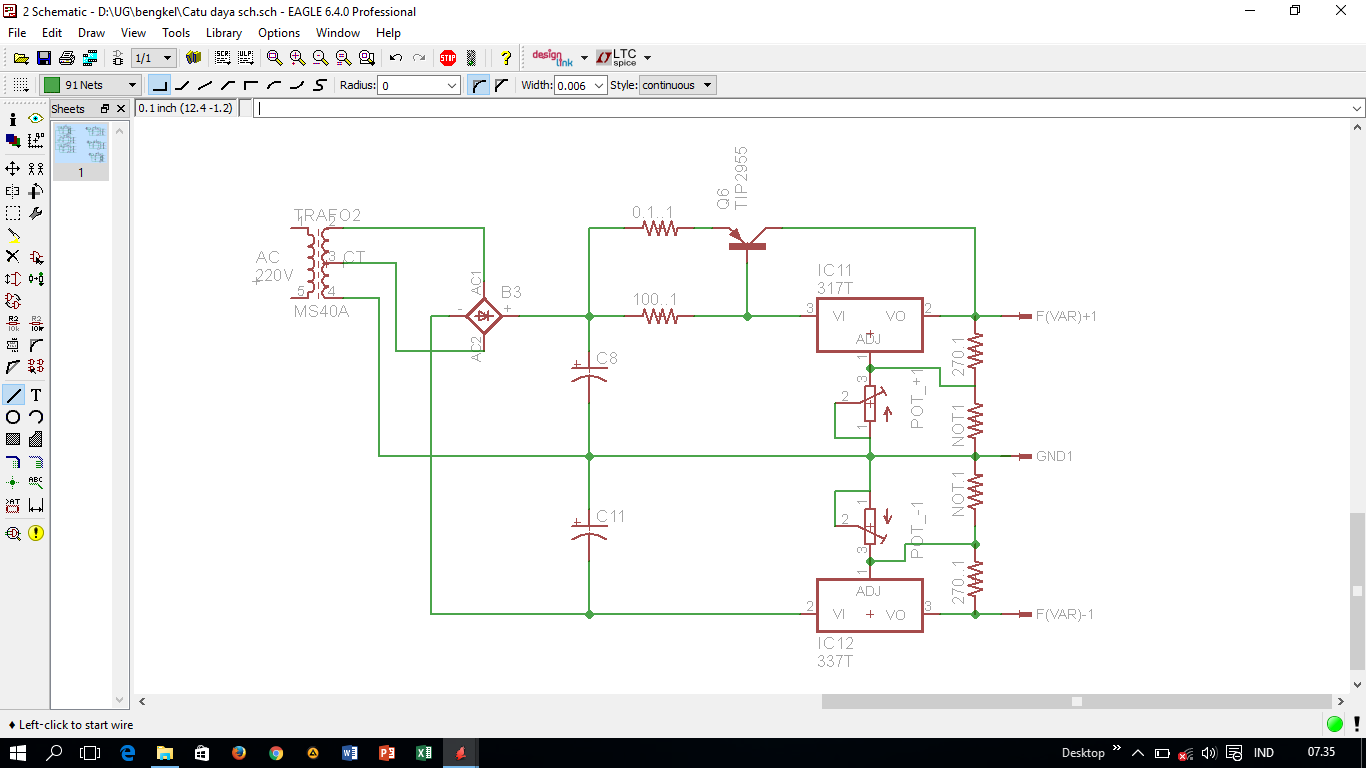Open the Errors yellow exclamation tool

click(36, 533)
